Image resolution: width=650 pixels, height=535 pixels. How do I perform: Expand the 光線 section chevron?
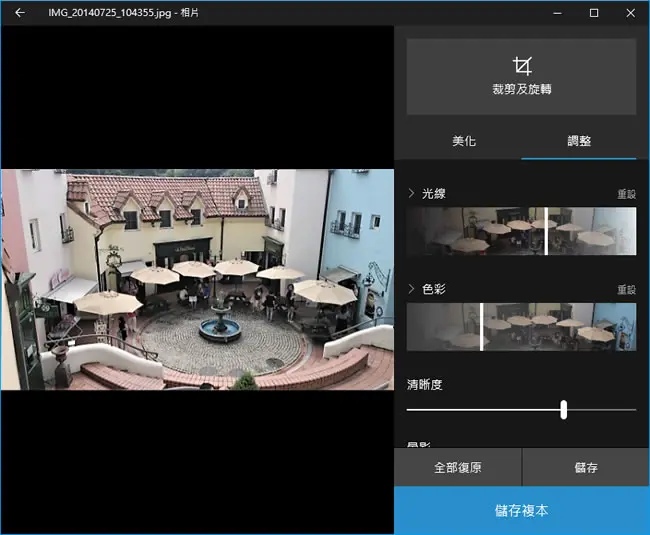(x=411, y=193)
